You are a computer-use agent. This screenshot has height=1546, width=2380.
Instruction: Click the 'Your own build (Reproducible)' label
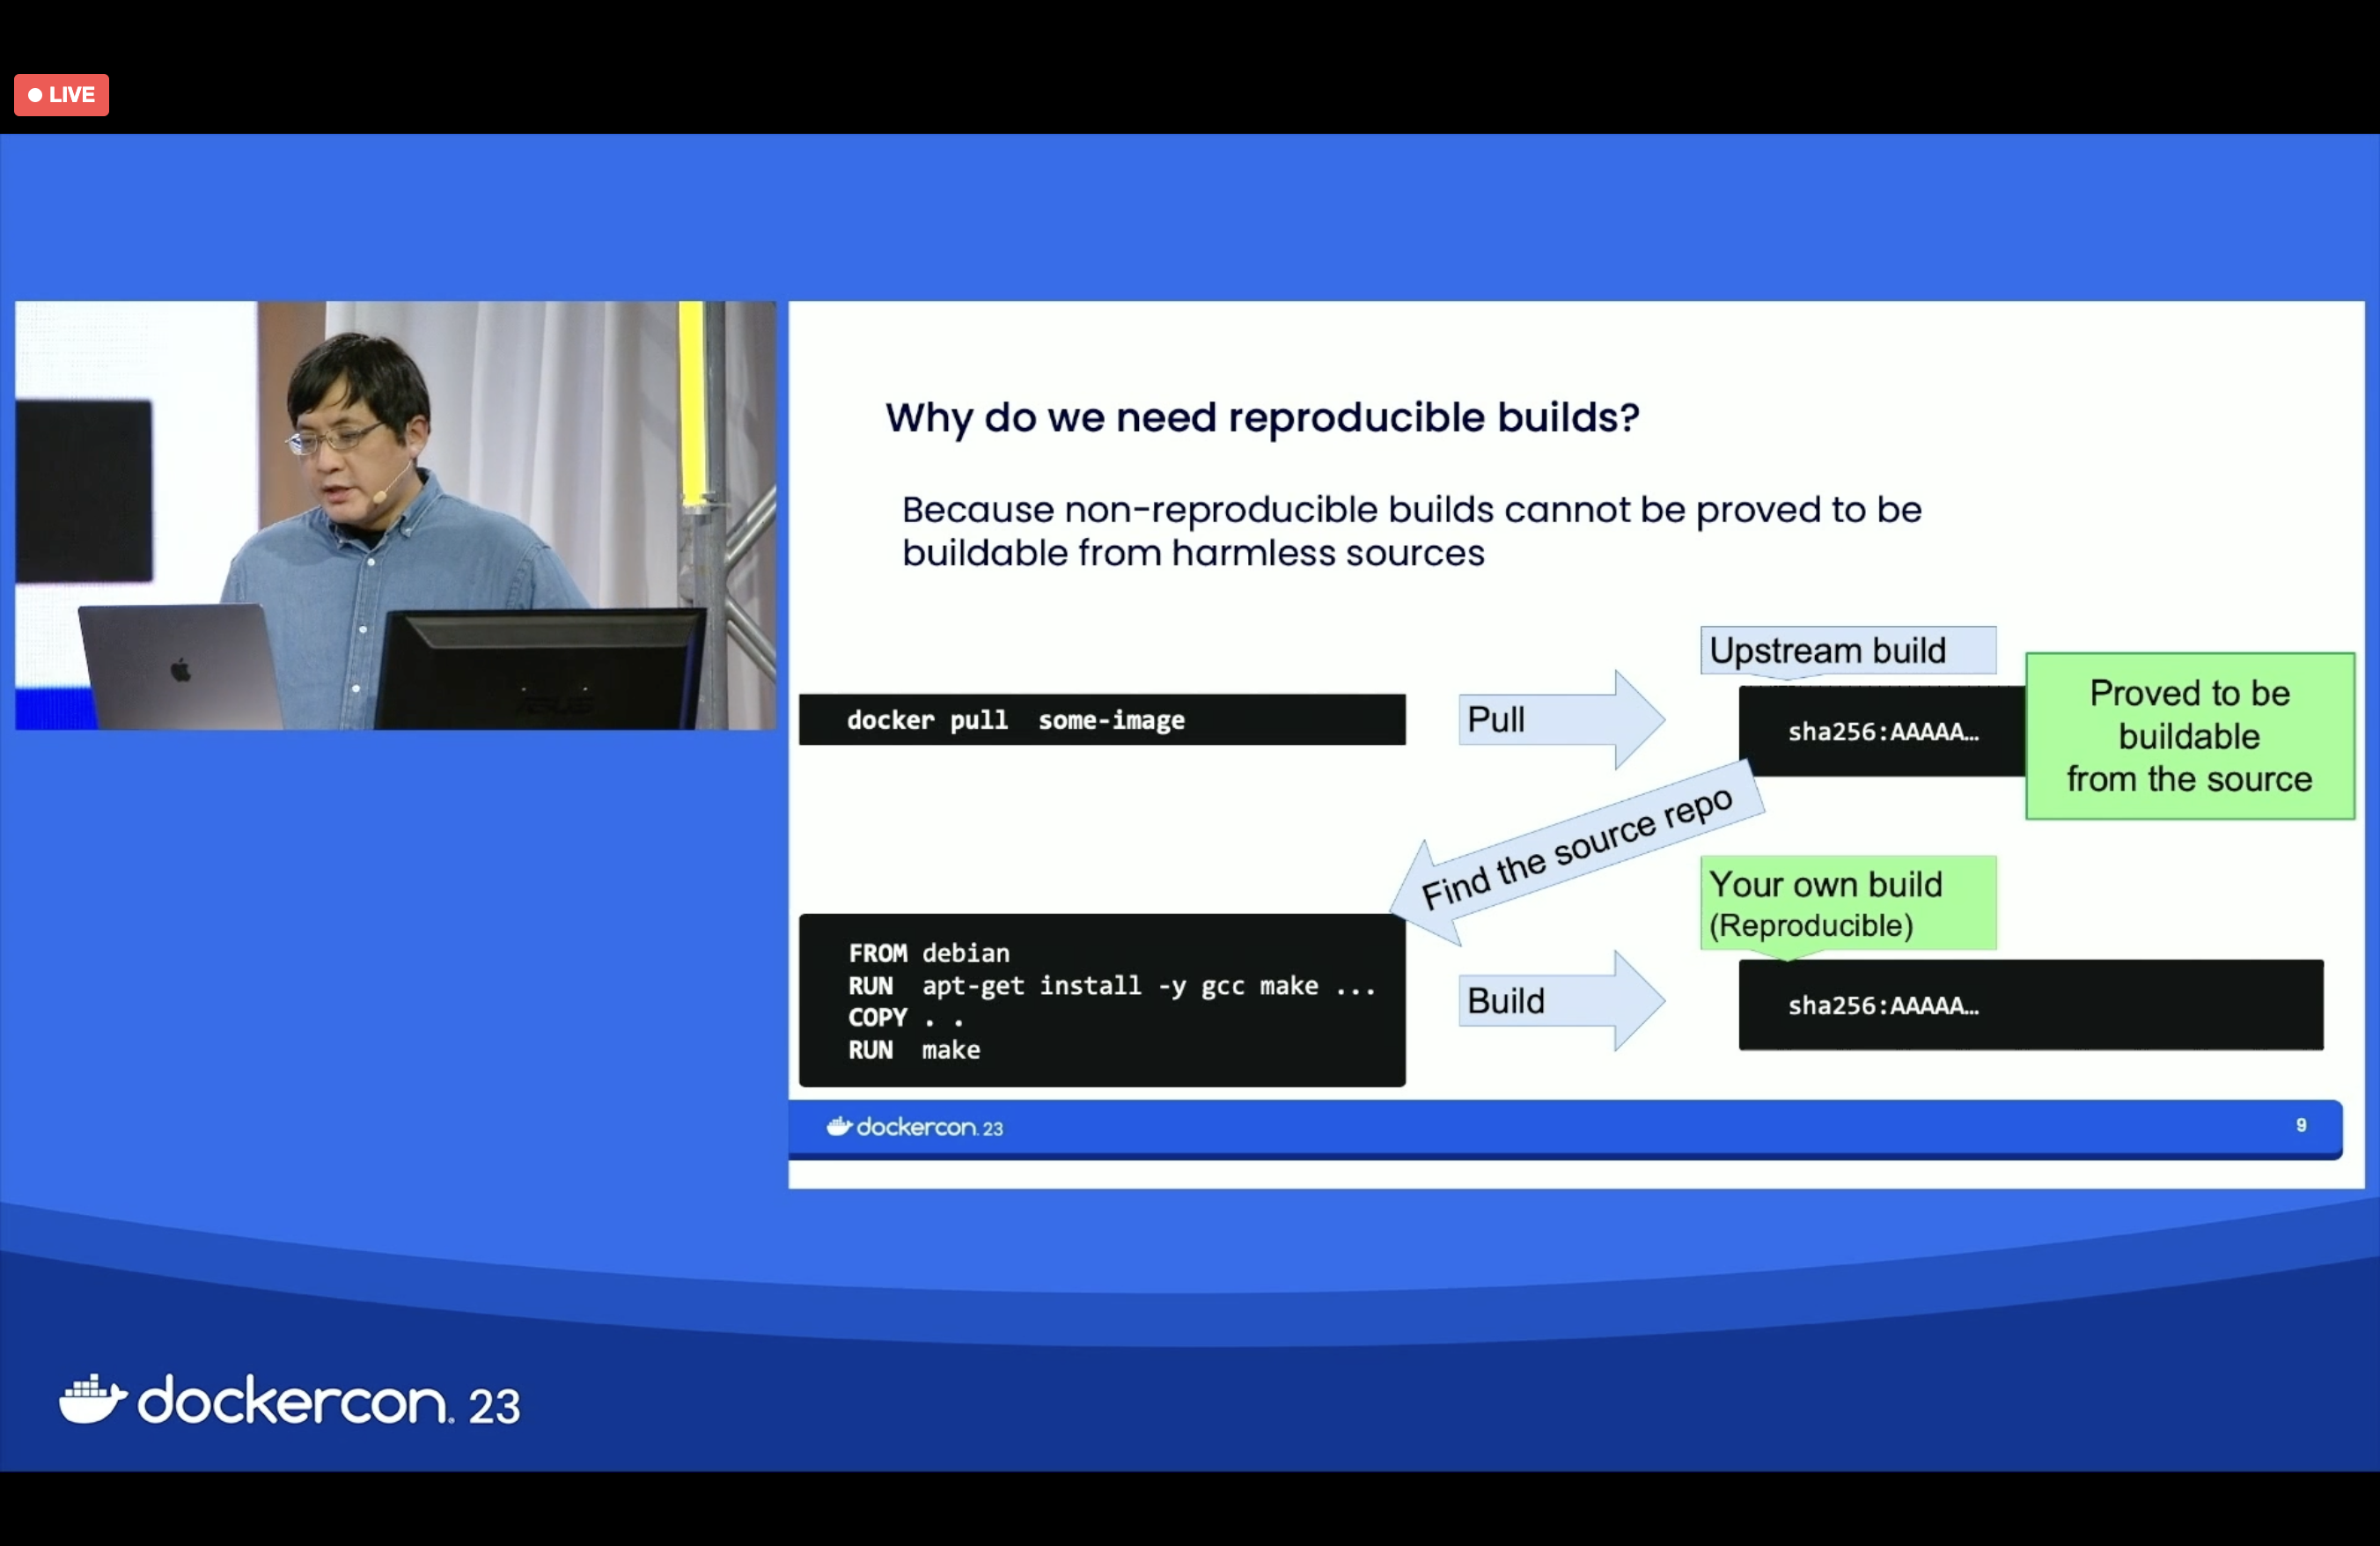click(1848, 904)
